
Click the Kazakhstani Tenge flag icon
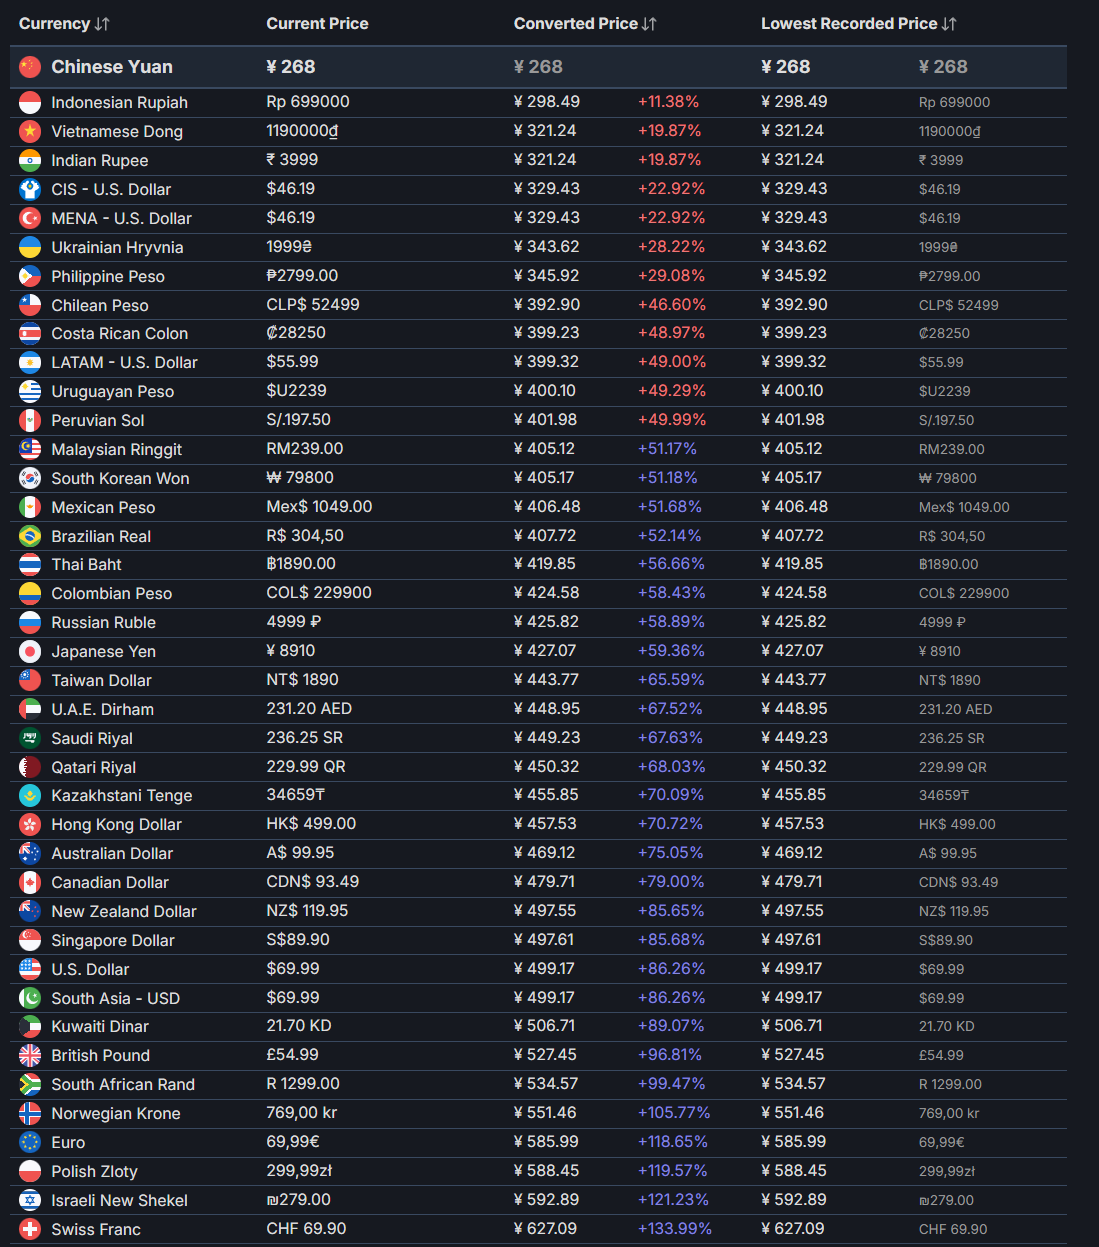pyautogui.click(x=30, y=796)
